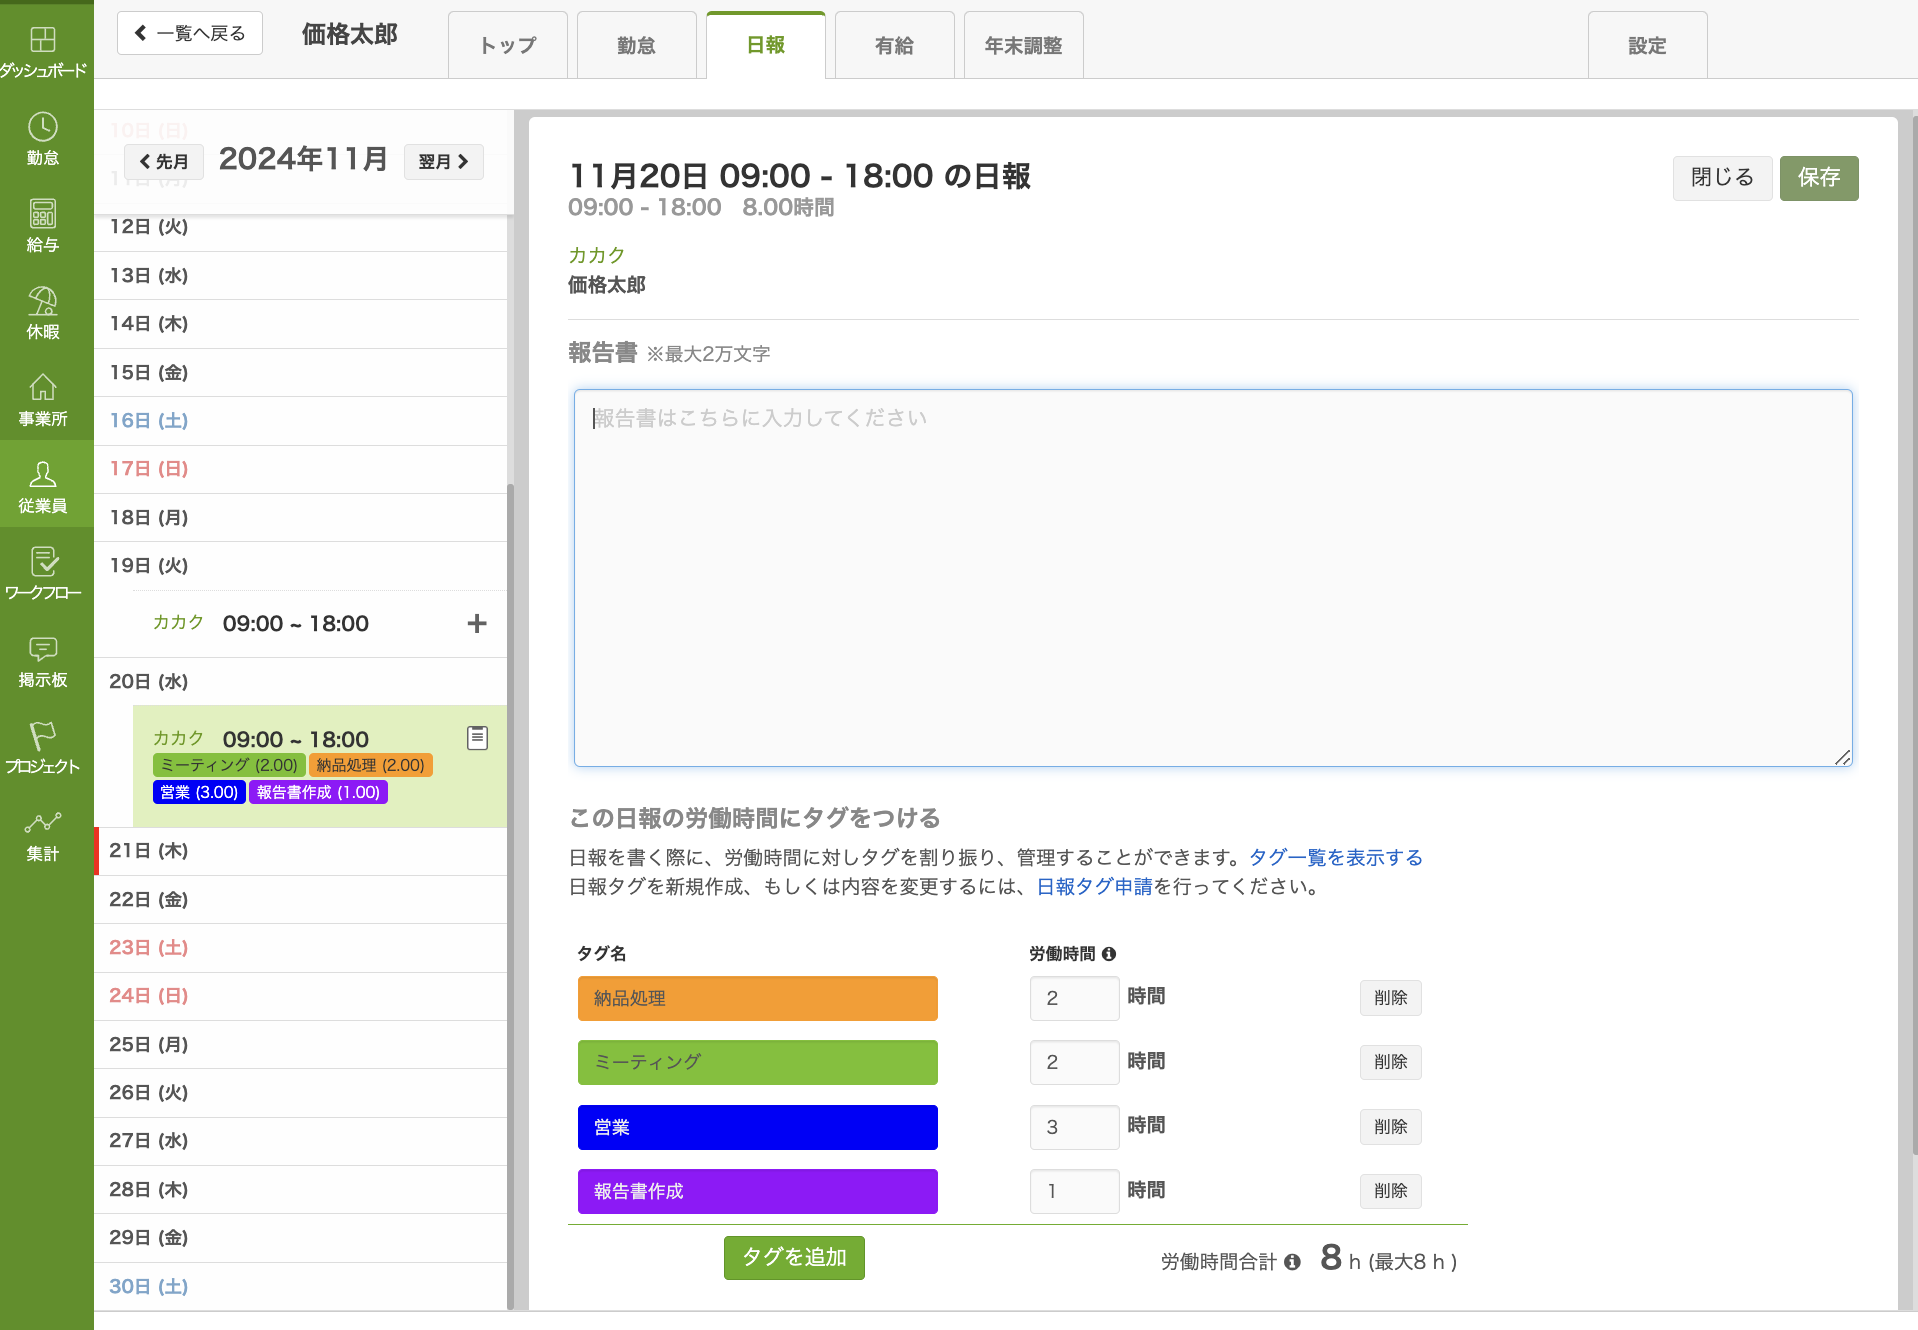1918x1330 pixels.
Task: Click the daily report document icon on 20日
Action: (x=477, y=738)
